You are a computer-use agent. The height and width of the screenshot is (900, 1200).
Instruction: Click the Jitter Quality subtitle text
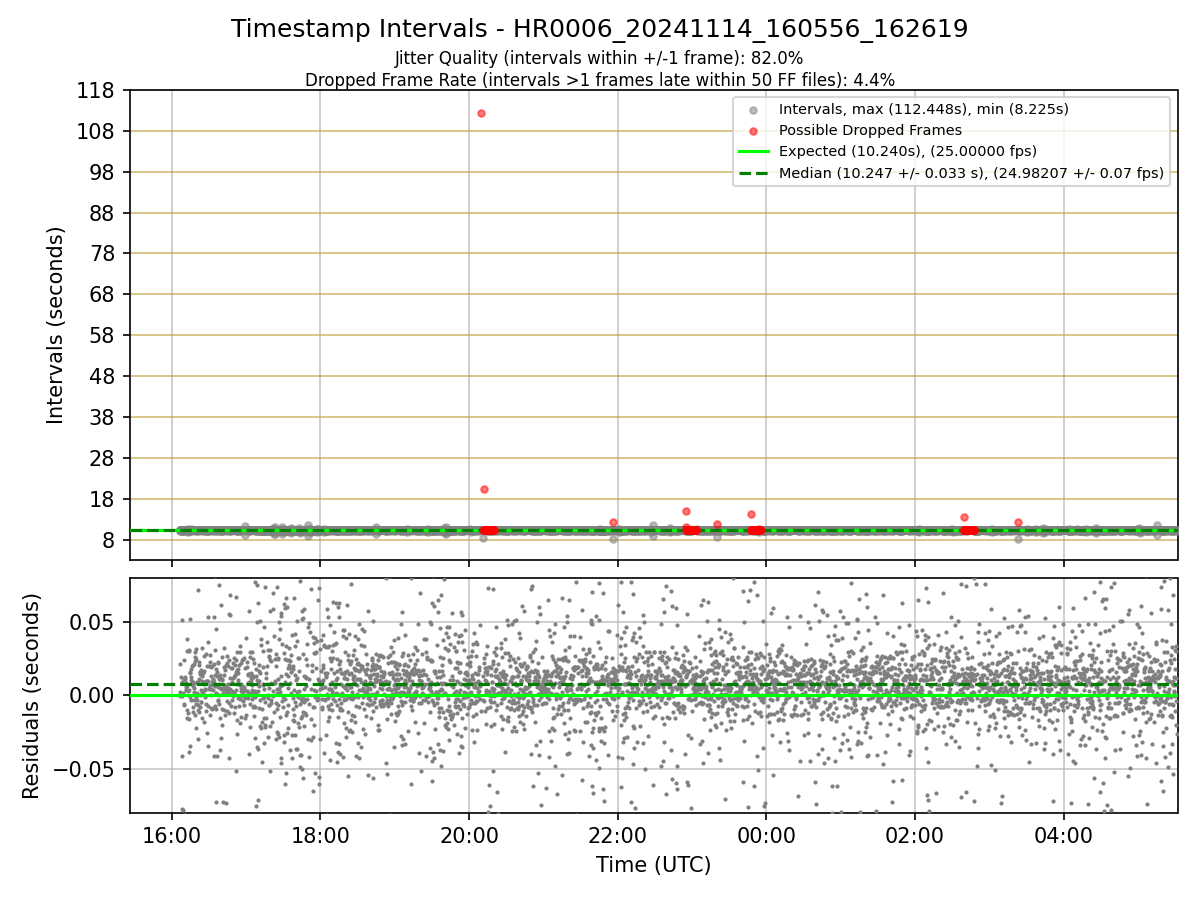click(x=599, y=58)
